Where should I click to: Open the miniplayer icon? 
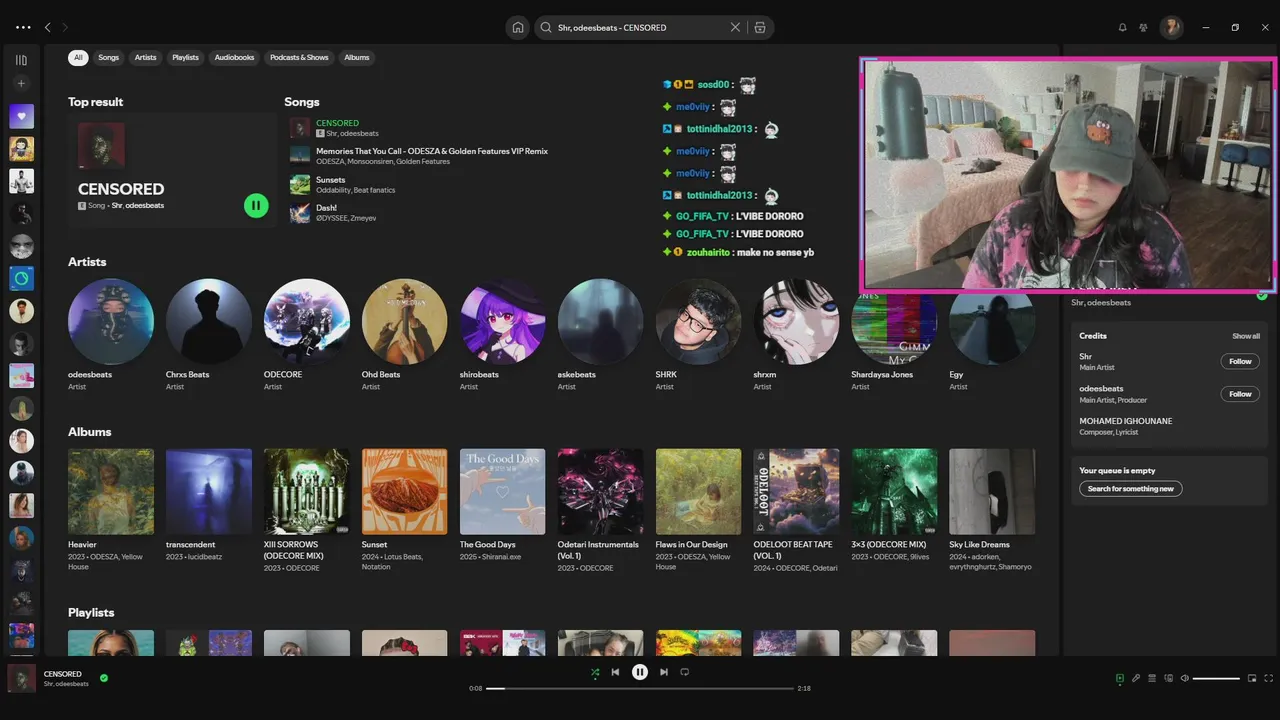[x=1252, y=678]
